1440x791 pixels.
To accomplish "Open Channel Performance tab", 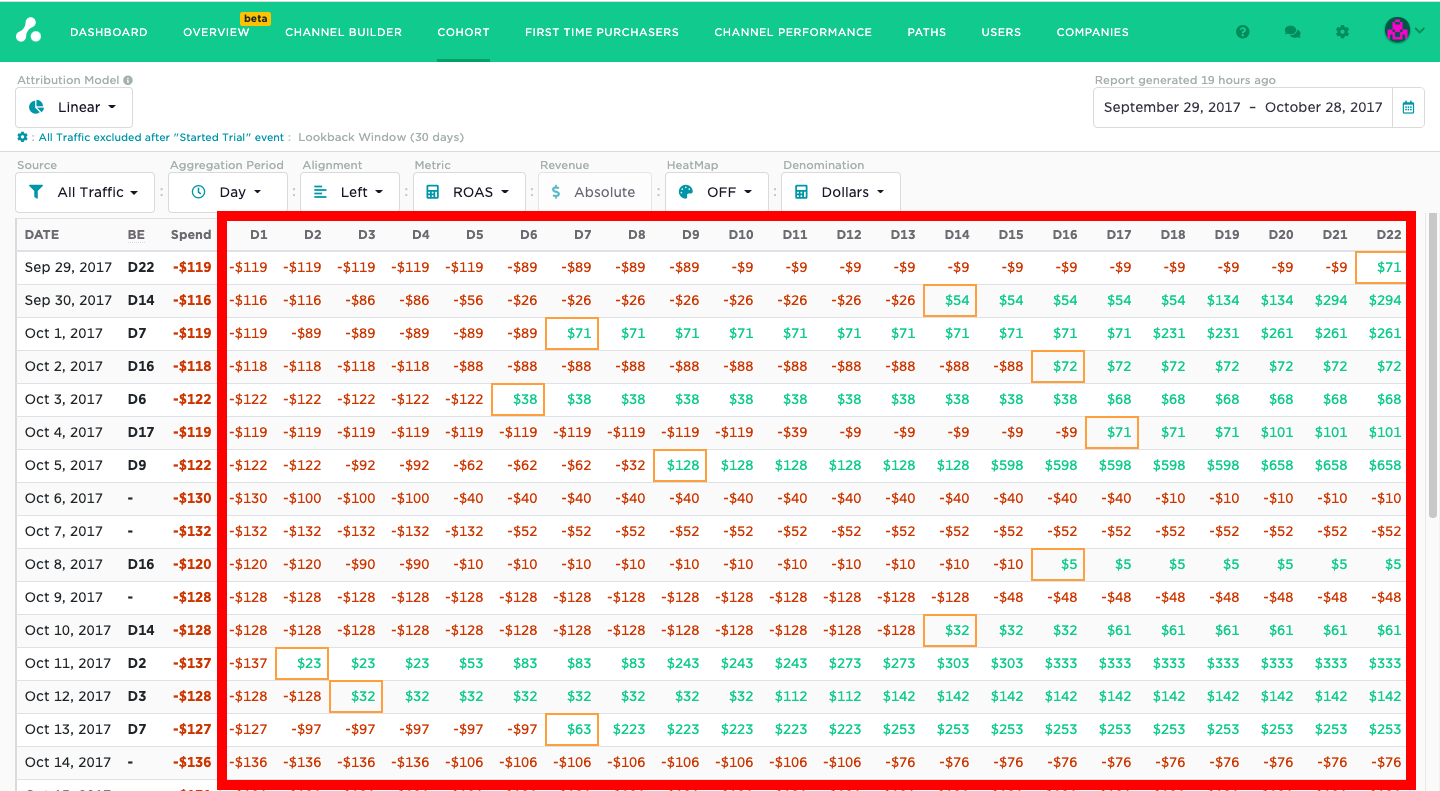I will 793,32.
